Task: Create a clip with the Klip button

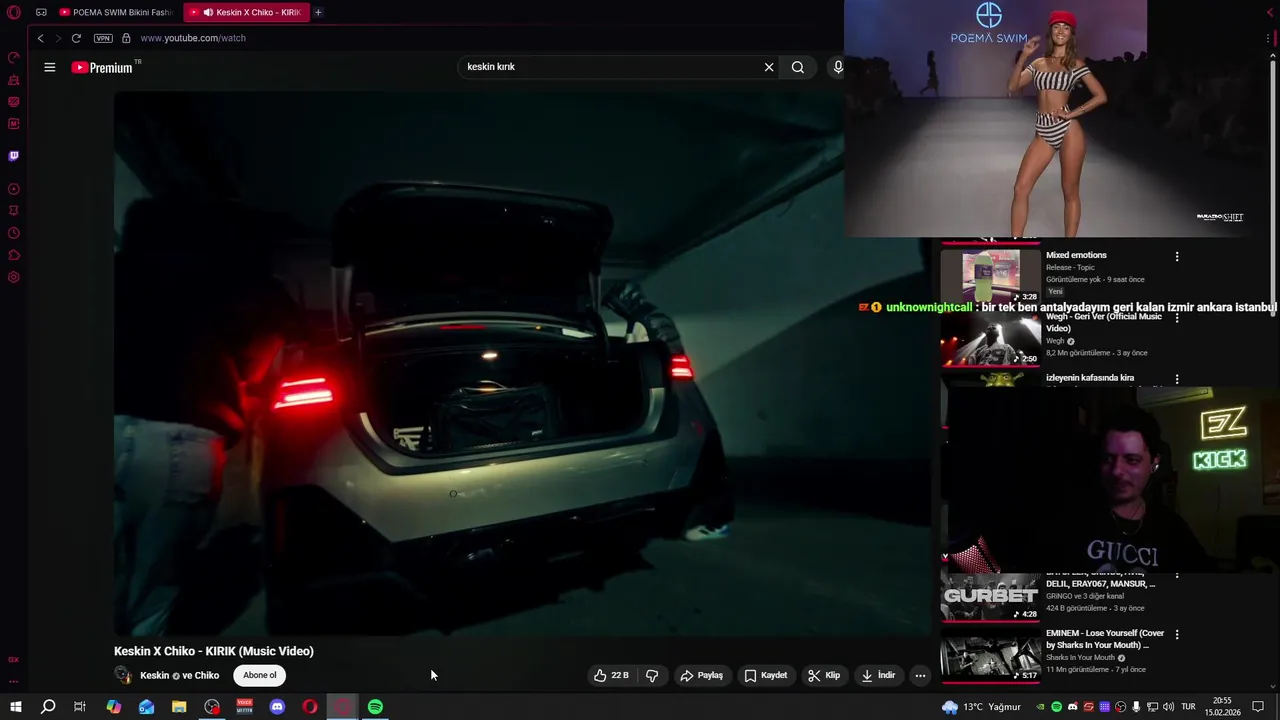Action: pos(824,675)
